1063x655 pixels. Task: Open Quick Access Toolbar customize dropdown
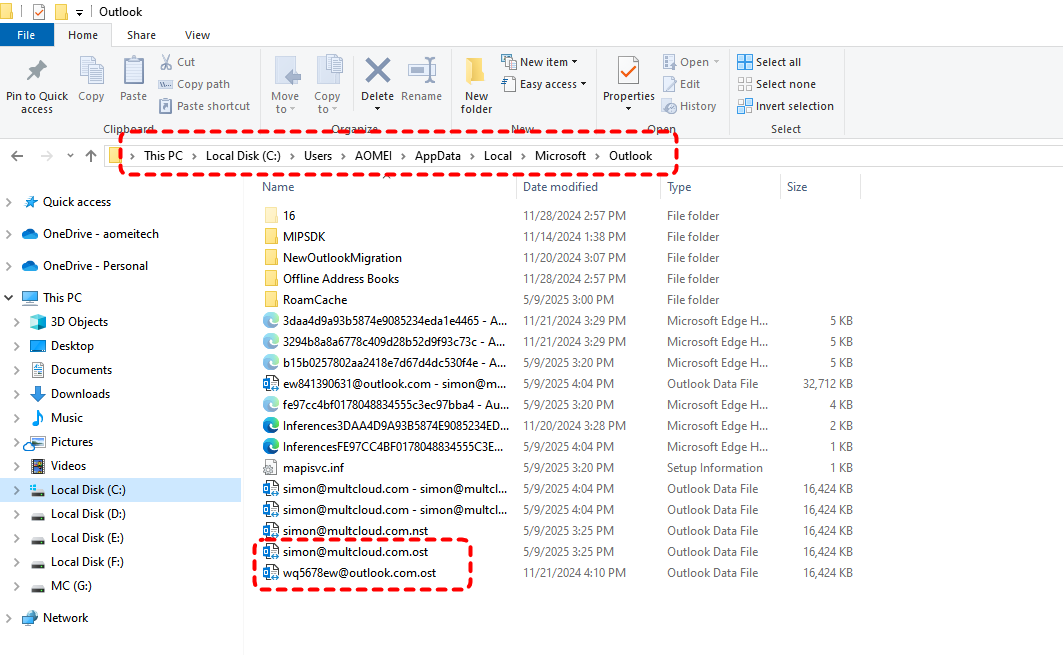79,12
